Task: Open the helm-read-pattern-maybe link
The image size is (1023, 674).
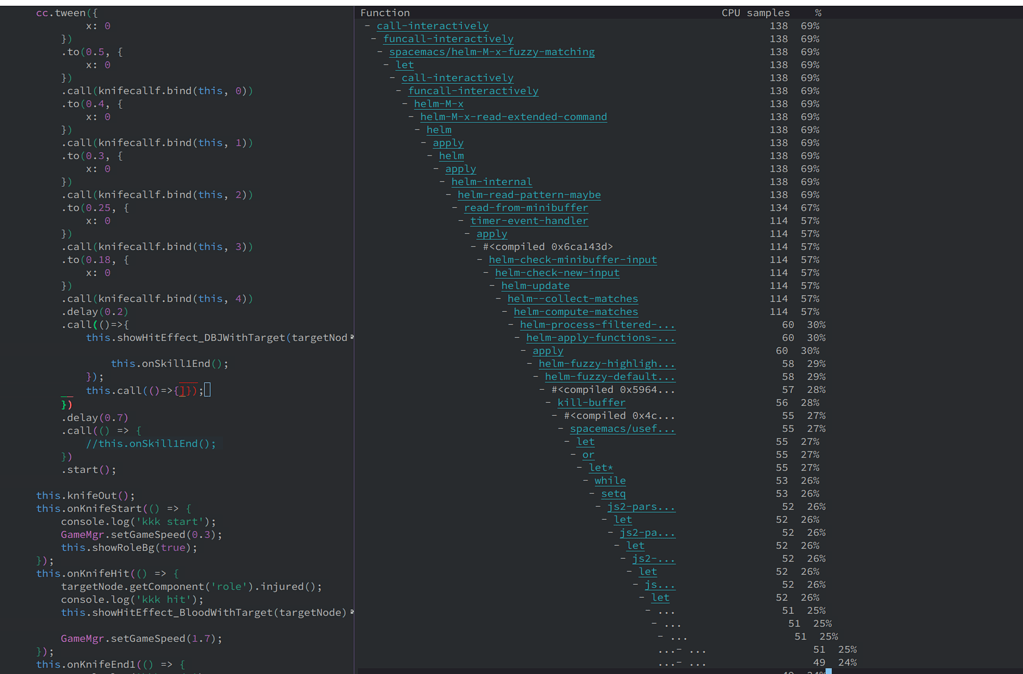Action: 529,194
